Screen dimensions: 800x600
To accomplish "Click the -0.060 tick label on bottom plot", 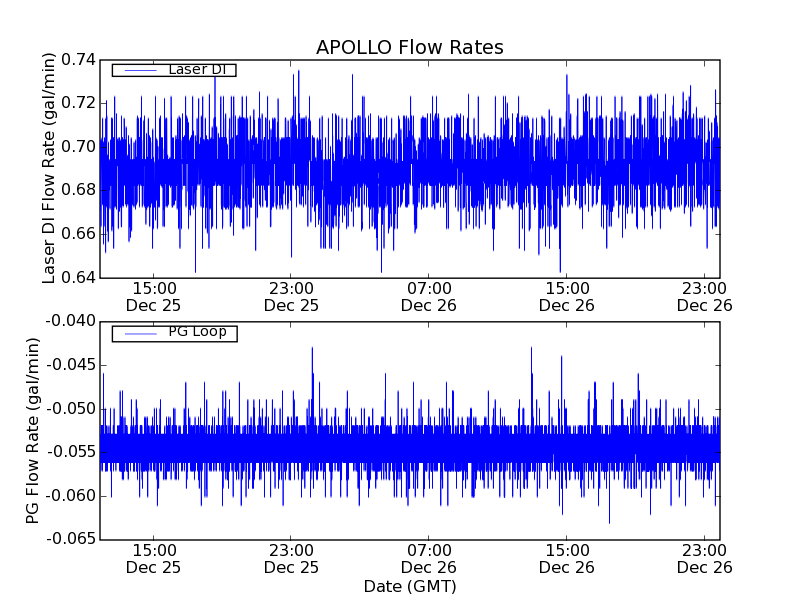I will [x=71, y=496].
